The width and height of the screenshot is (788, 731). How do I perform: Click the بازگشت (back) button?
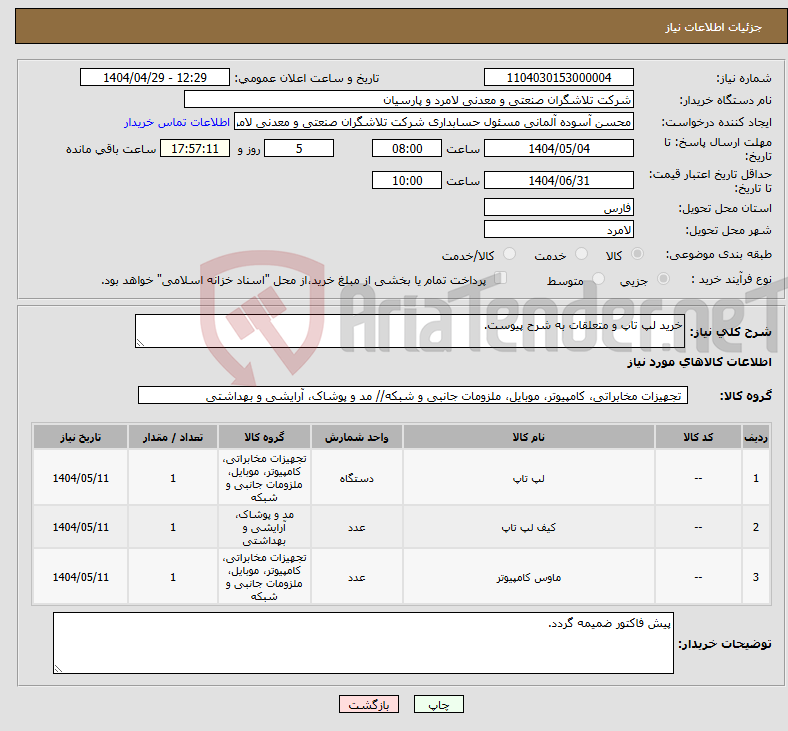[369, 704]
